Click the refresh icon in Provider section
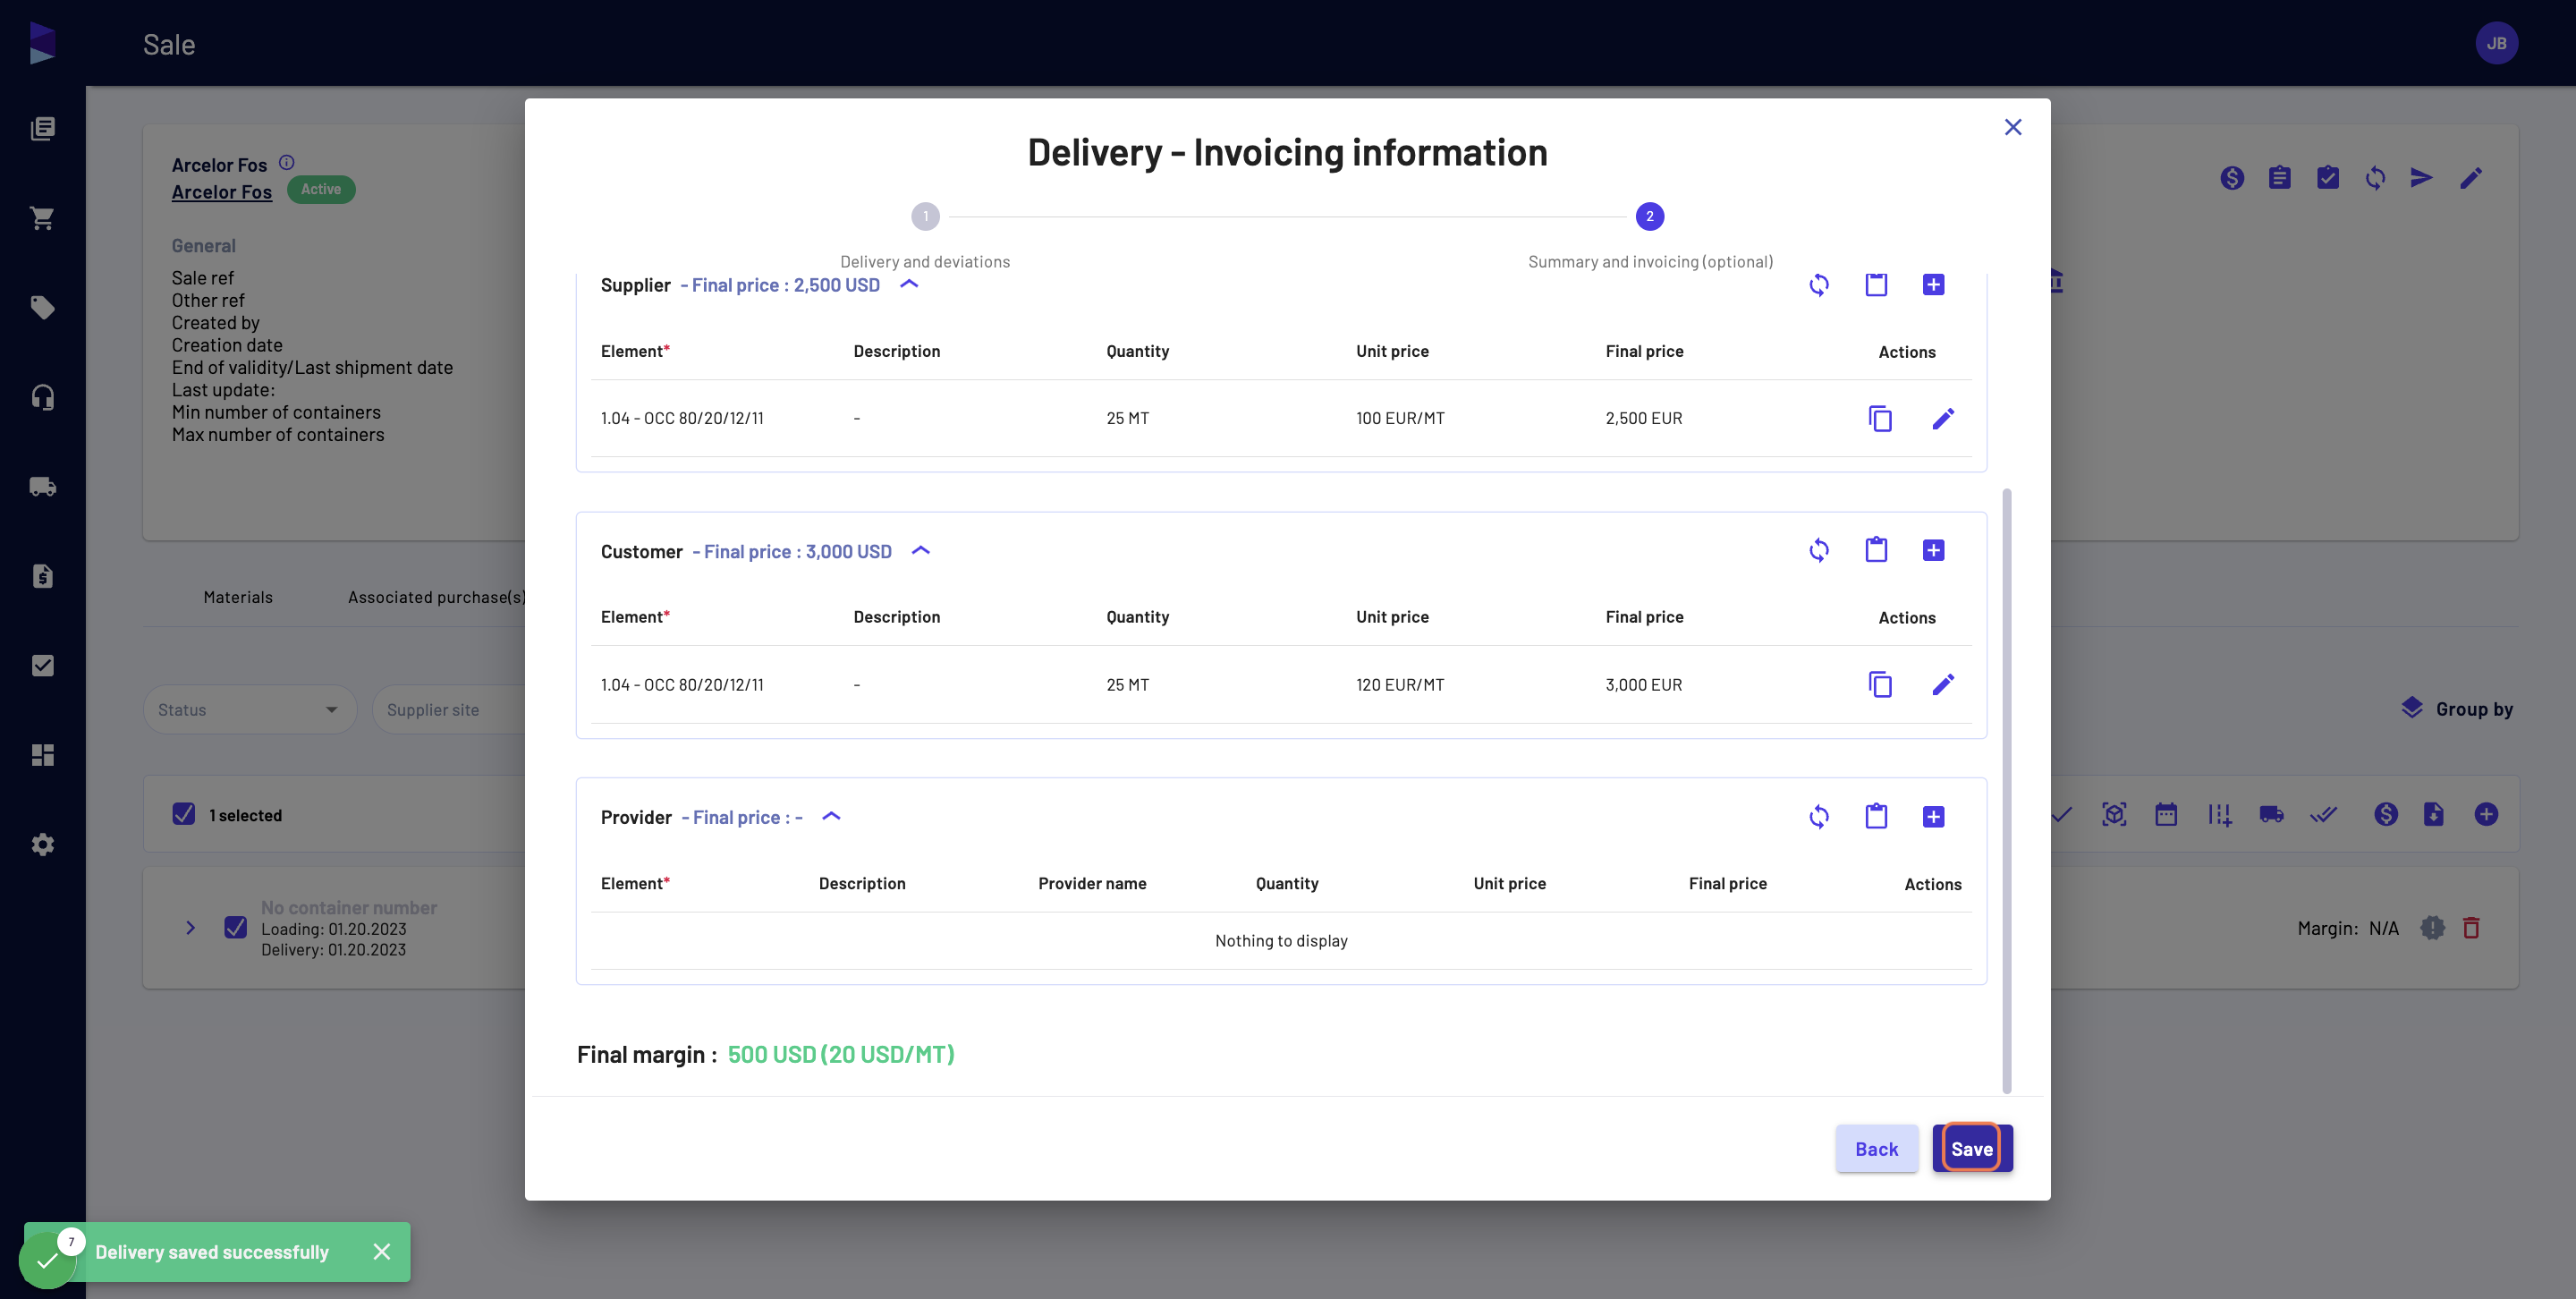This screenshot has width=2576, height=1299. [x=1819, y=817]
